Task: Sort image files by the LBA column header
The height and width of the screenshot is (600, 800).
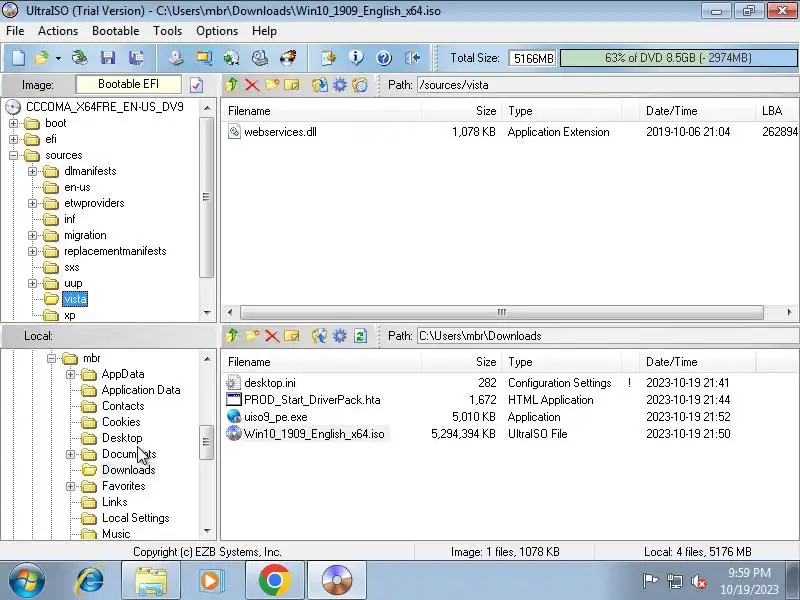Action: [x=777, y=111]
